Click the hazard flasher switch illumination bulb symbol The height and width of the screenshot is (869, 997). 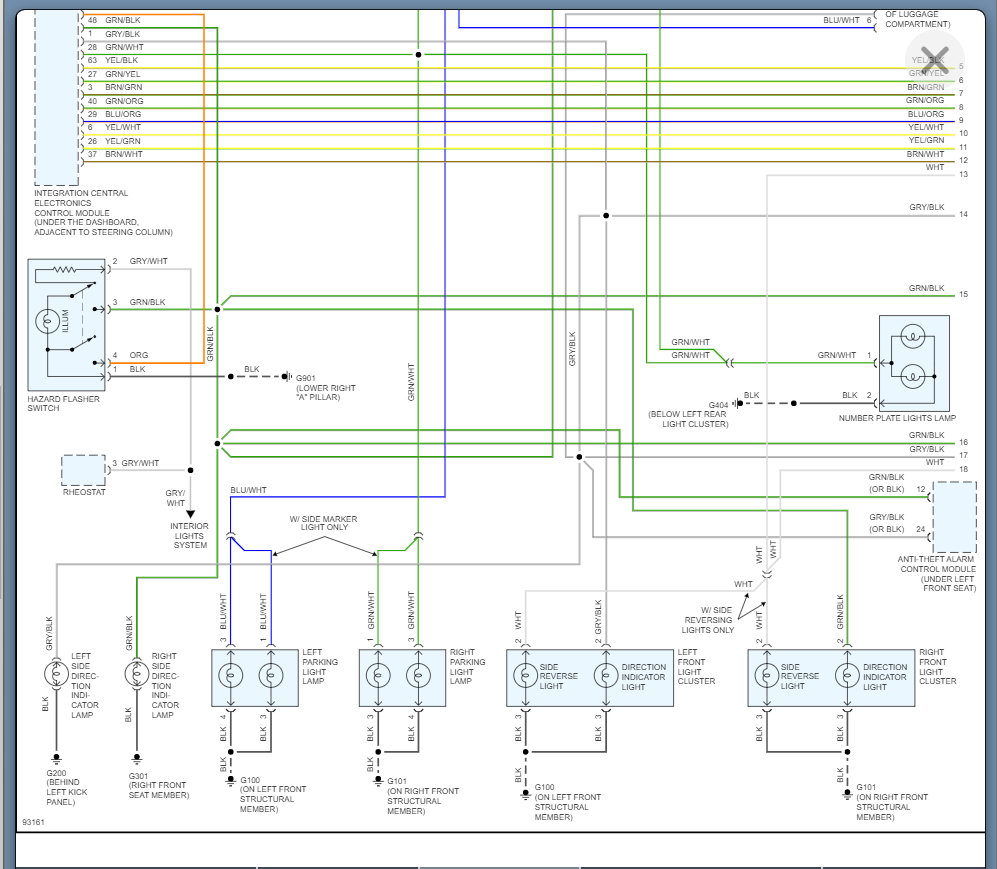(x=48, y=323)
